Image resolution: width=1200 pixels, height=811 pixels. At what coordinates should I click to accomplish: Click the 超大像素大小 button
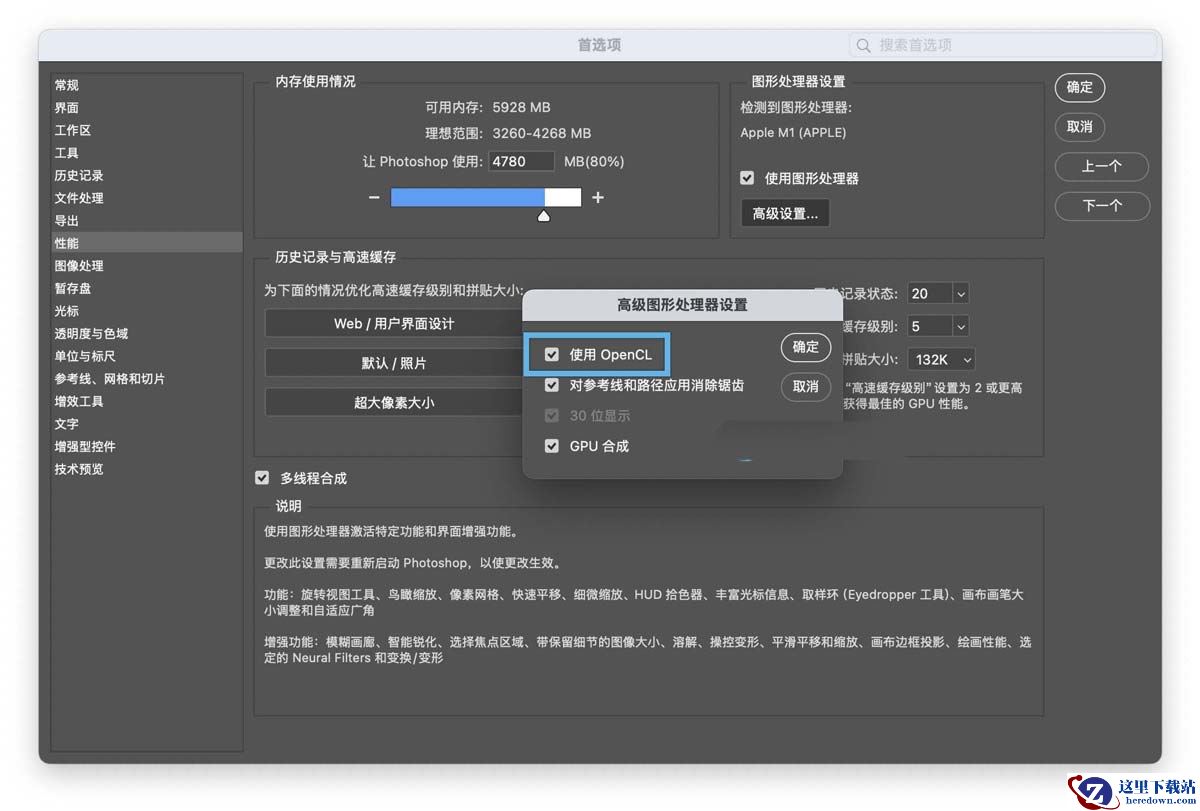click(394, 403)
